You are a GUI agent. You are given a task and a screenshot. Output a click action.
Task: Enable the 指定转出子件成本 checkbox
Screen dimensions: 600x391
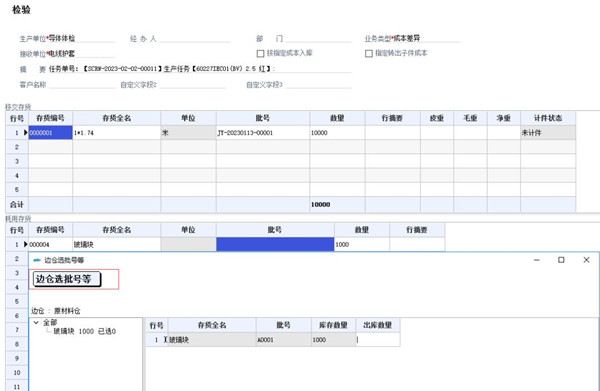tap(369, 53)
